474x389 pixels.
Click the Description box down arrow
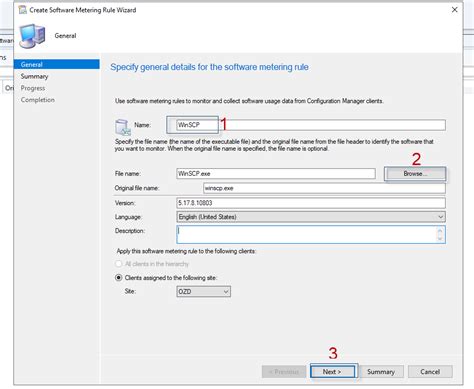click(440, 238)
